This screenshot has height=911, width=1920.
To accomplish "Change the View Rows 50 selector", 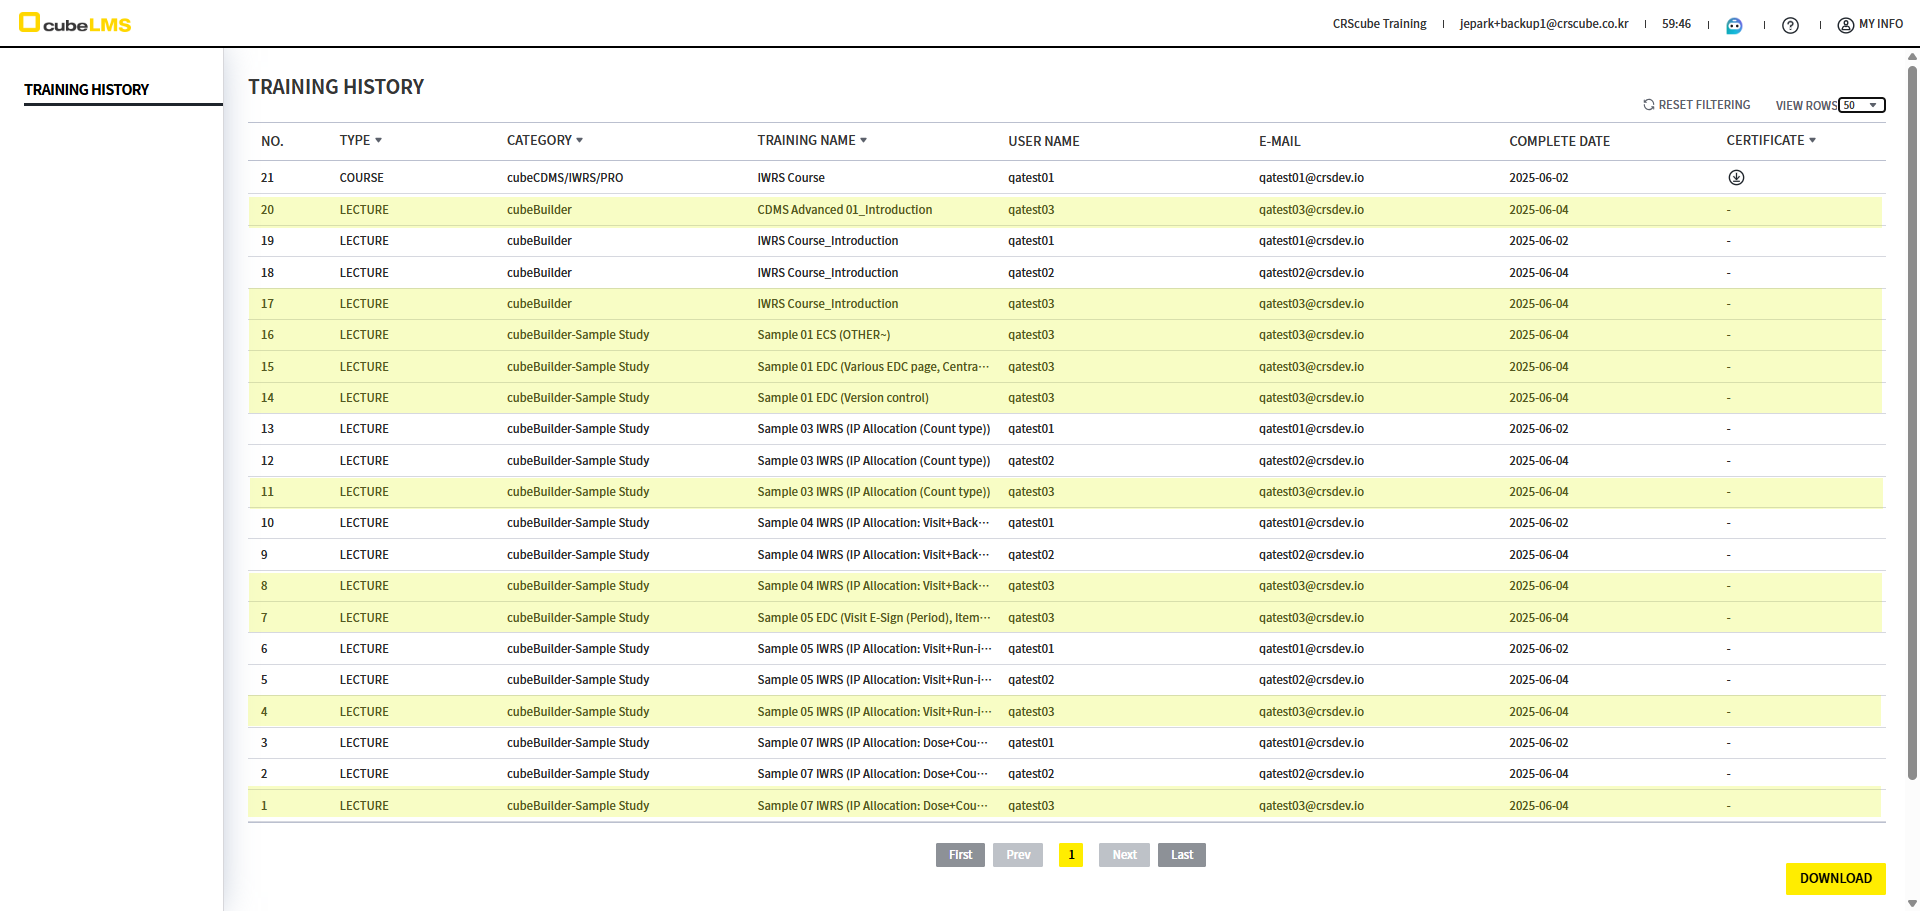I will (1862, 105).
